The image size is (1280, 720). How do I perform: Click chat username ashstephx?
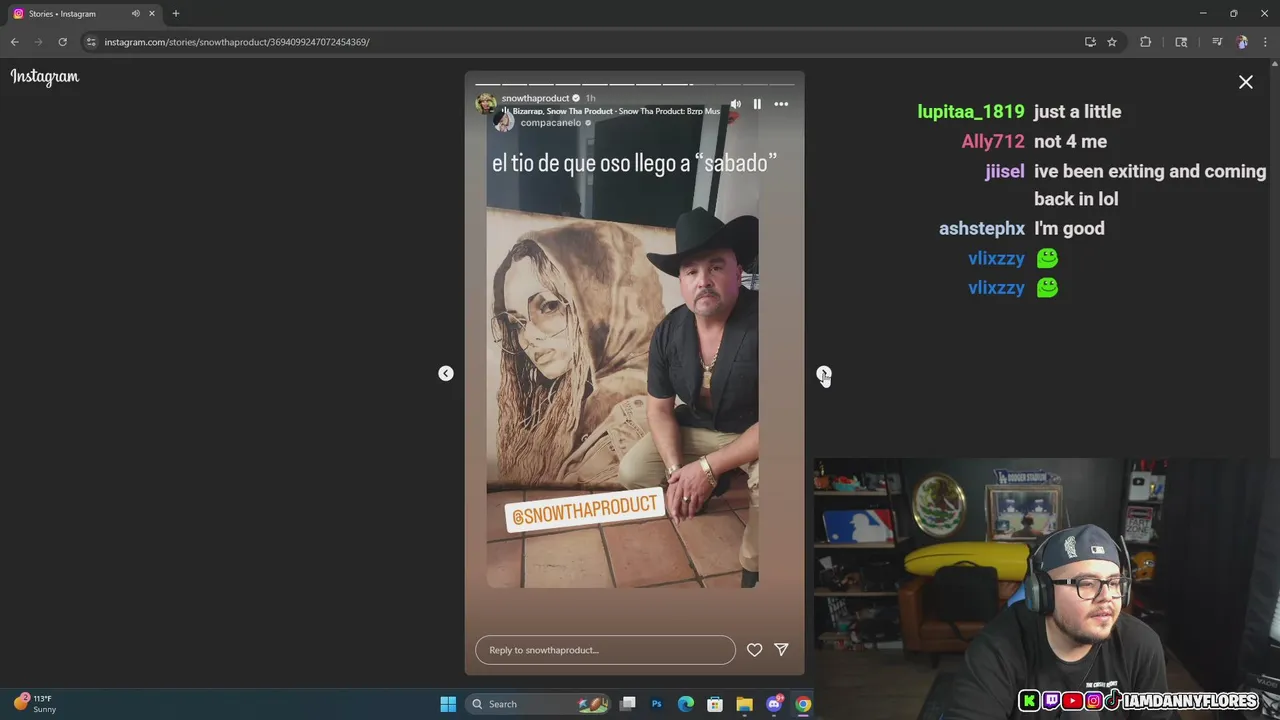982,229
